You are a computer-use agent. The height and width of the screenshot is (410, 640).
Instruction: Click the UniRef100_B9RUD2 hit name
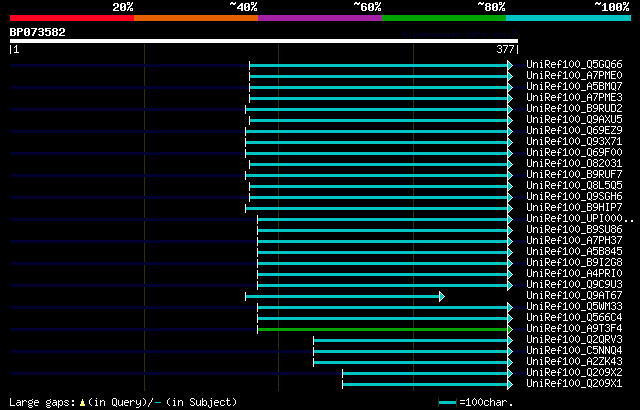(574, 109)
